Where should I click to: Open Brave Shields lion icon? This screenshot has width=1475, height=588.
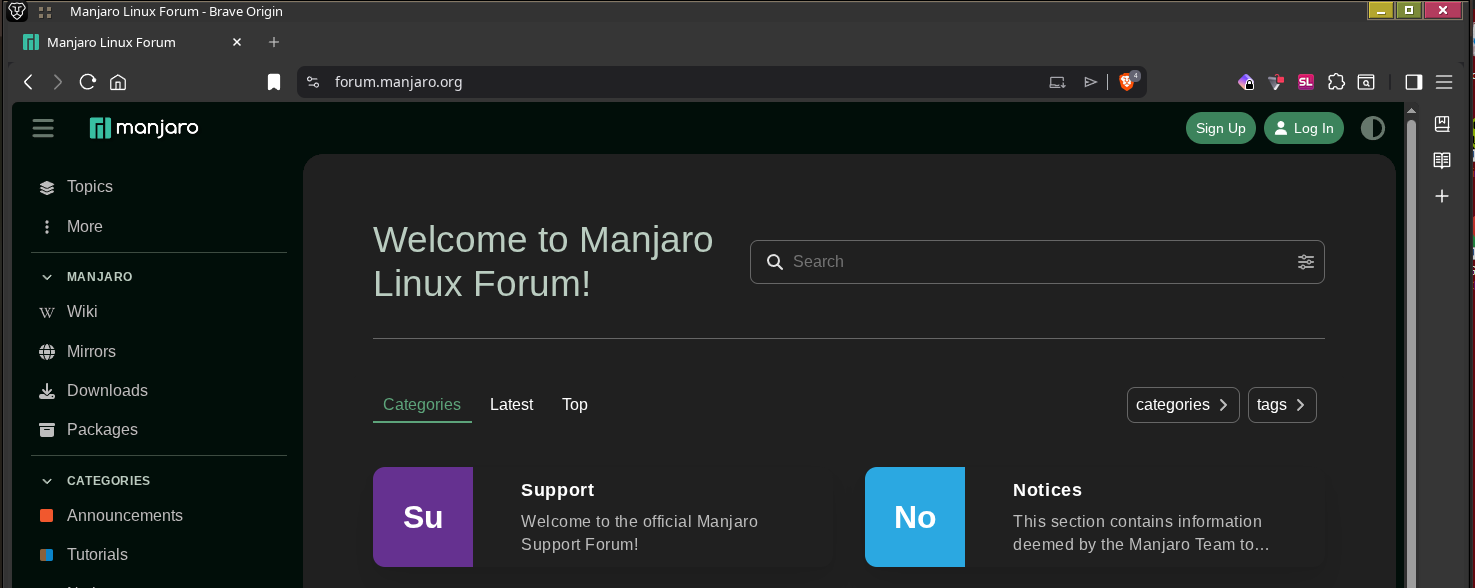pos(1127,82)
